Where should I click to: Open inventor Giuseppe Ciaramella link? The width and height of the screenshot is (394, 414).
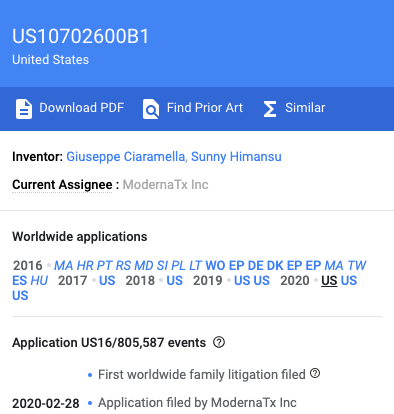pyautogui.click(x=125, y=157)
